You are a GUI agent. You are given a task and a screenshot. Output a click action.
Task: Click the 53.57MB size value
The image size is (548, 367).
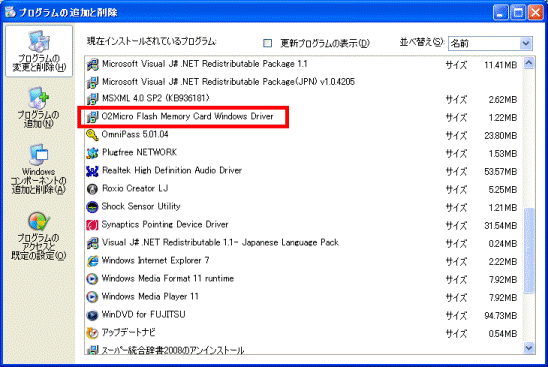coord(500,172)
